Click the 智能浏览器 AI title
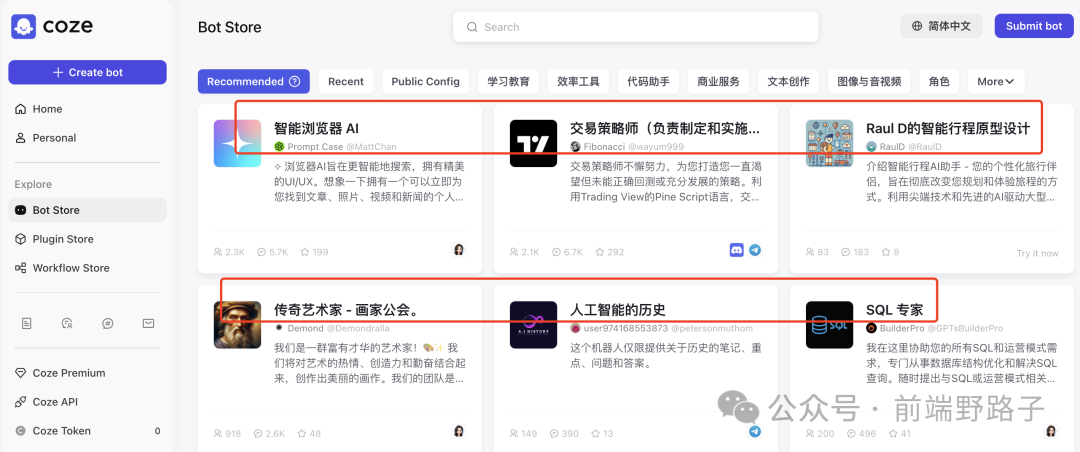This screenshot has width=1080, height=452. tap(316, 128)
